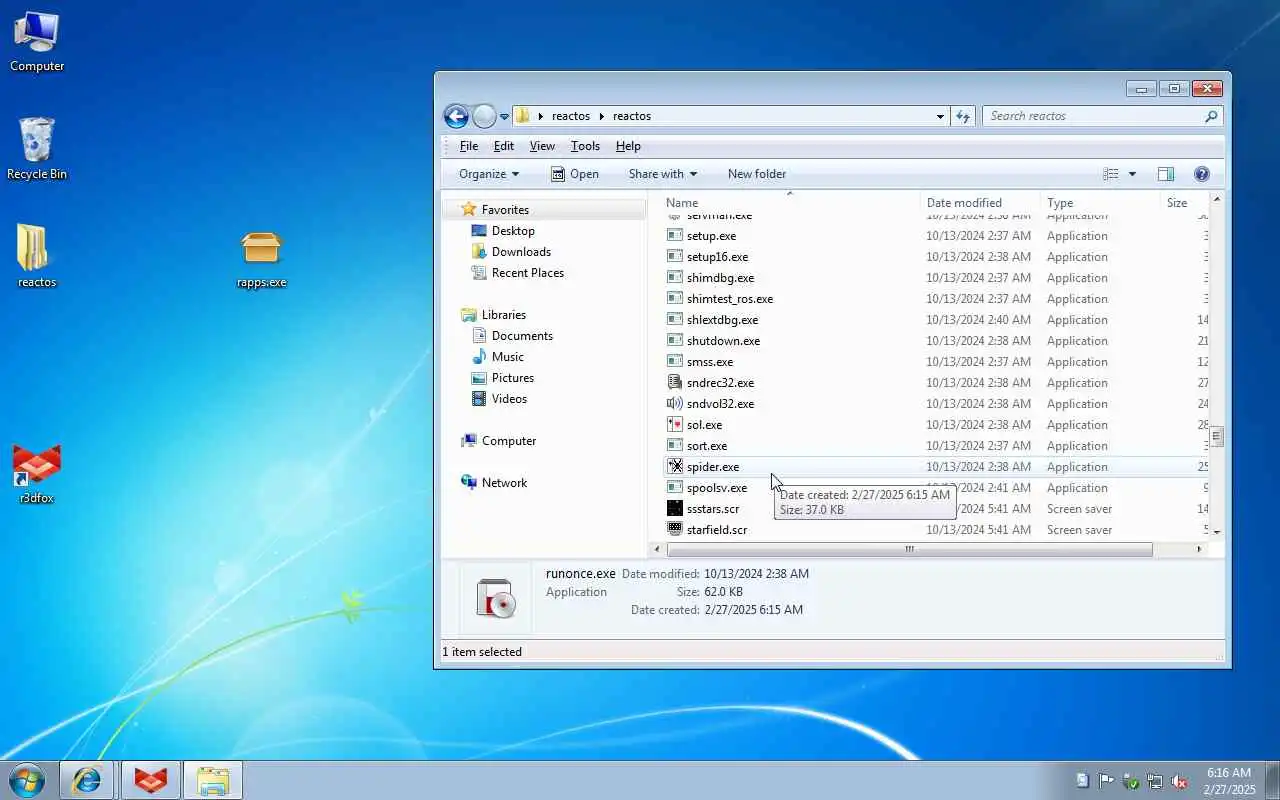Select Favorites in the navigation pane
This screenshot has height=800, width=1280.
(x=505, y=210)
